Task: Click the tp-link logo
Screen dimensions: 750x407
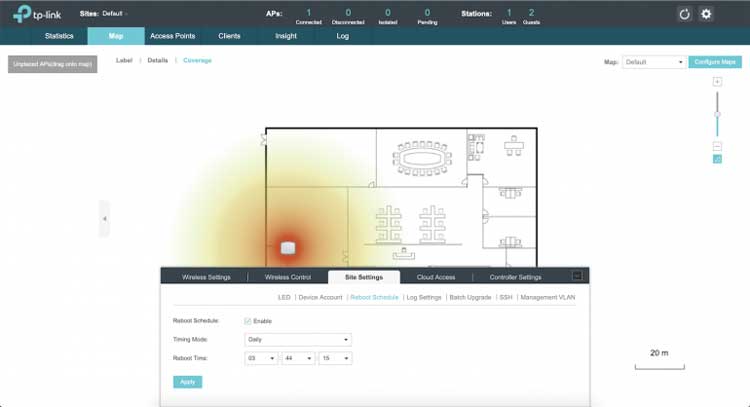Action: point(36,14)
